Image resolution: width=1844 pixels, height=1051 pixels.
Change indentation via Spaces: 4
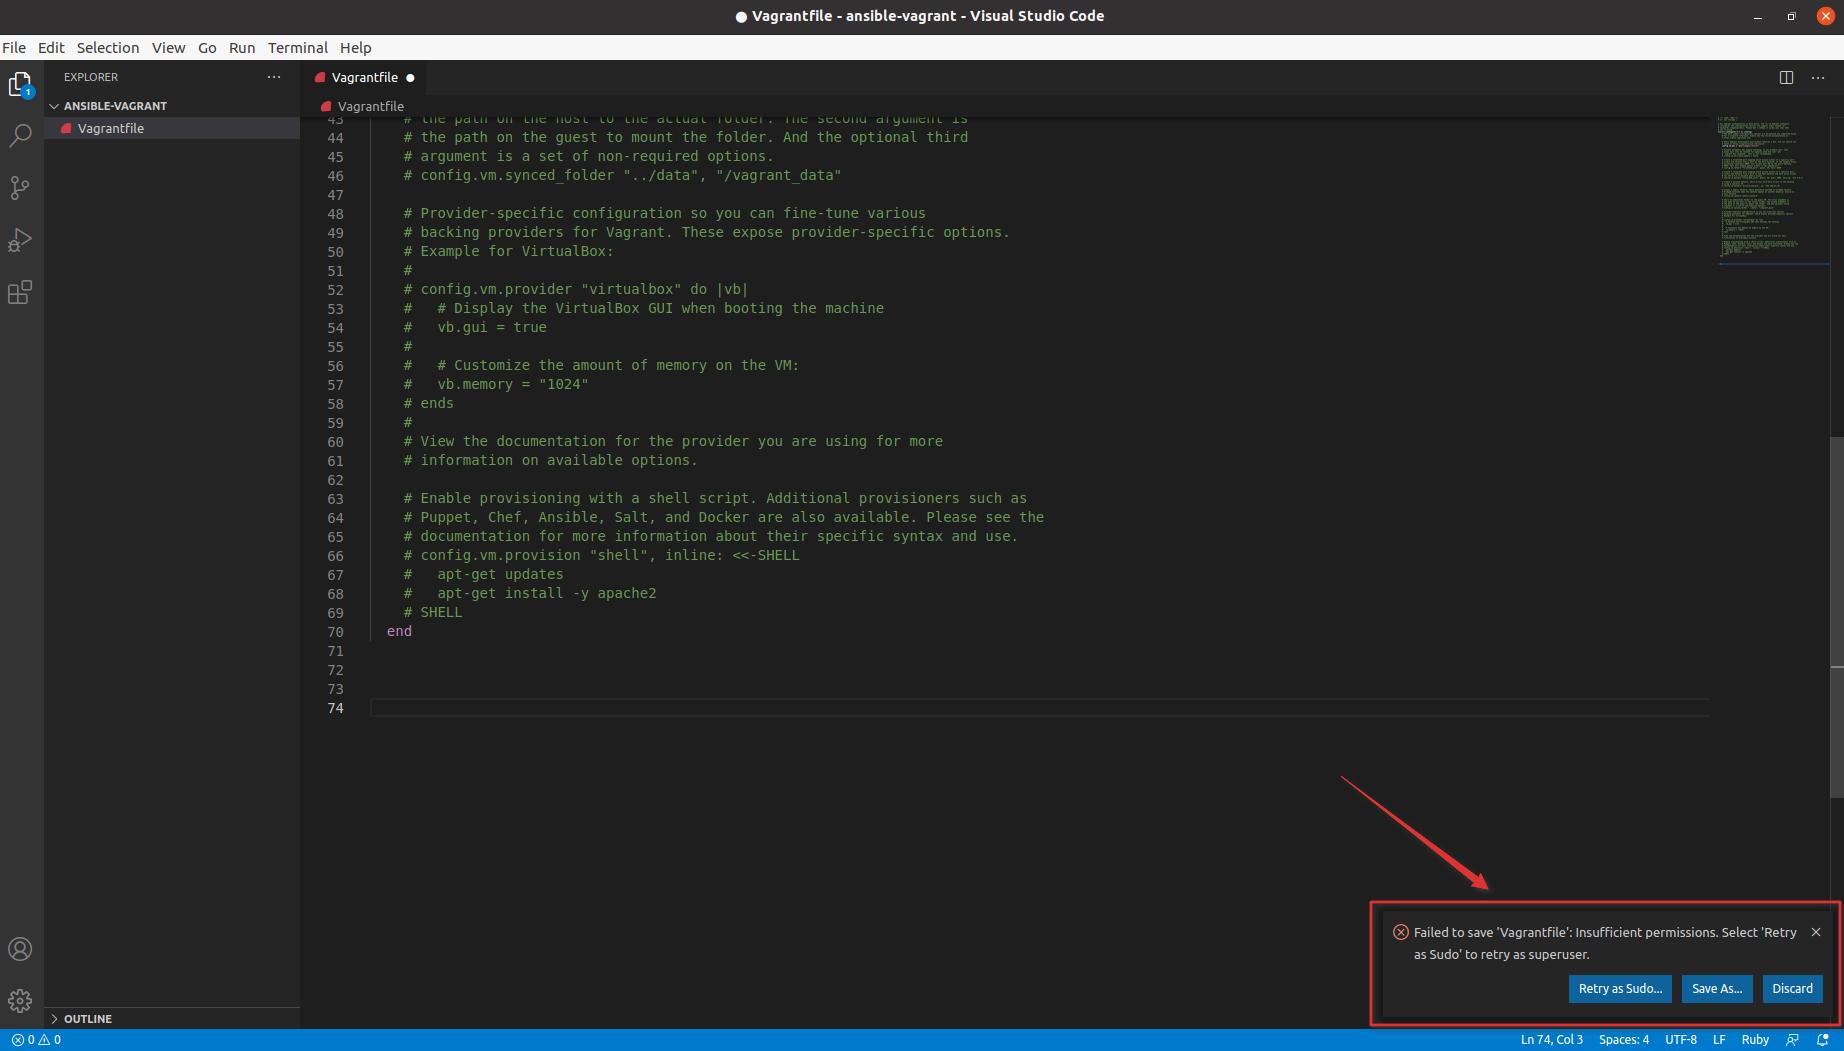click(1623, 1040)
